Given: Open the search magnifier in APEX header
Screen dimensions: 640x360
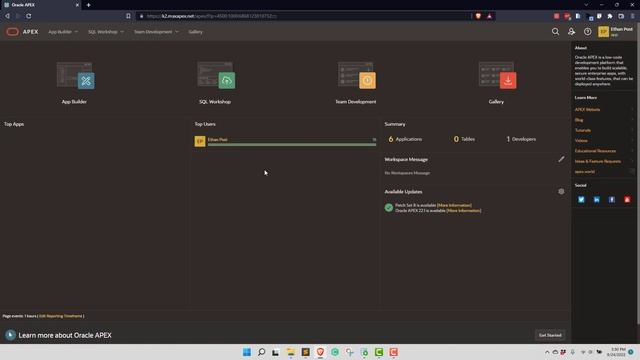Looking at the screenshot, I should pyautogui.click(x=555, y=31).
